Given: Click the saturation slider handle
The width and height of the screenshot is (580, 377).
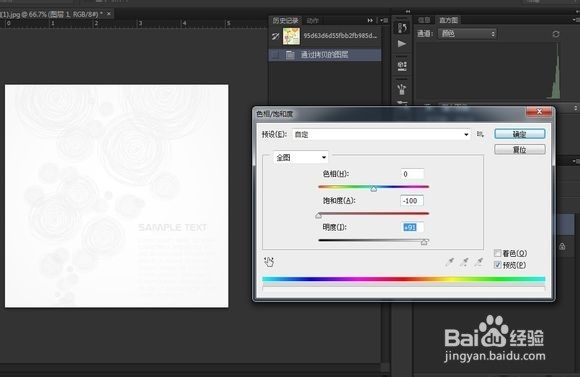Looking at the screenshot, I should (318, 215).
